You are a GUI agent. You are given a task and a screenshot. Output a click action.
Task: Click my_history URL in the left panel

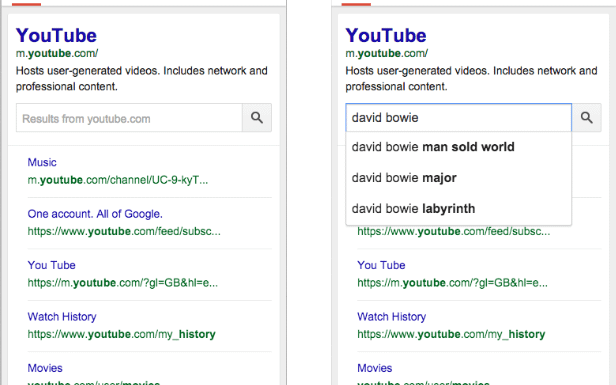click(121, 334)
